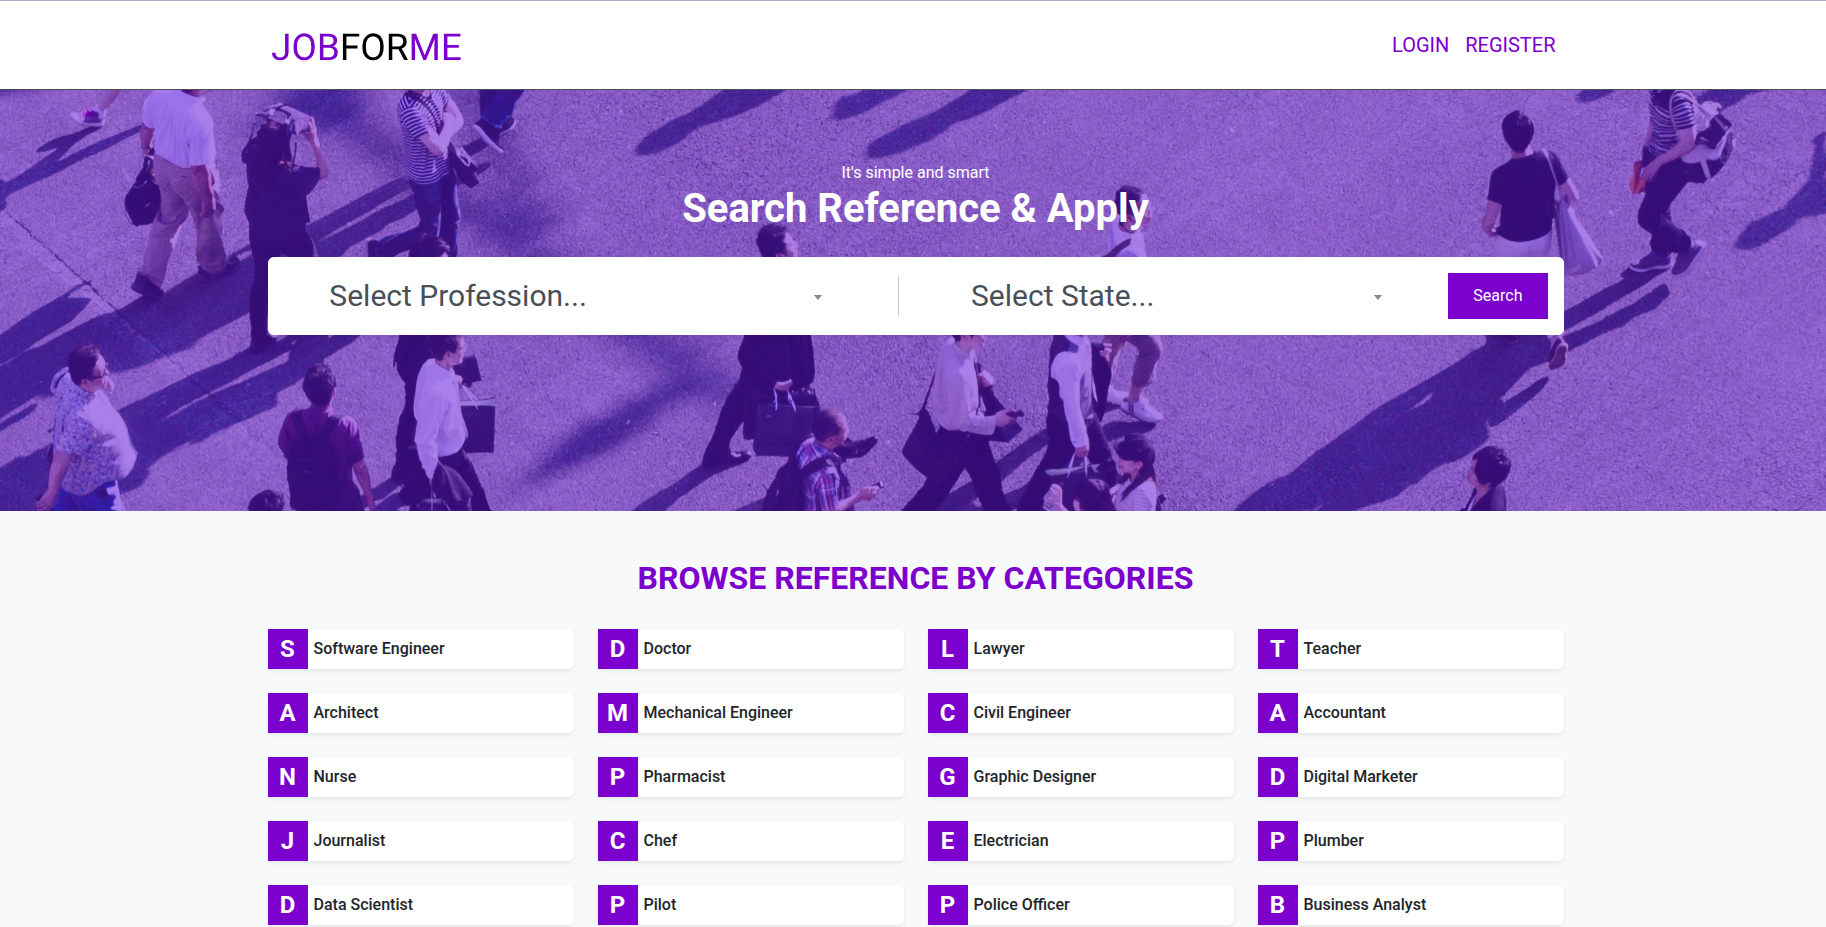Click the L icon for Lawyer

click(948, 649)
